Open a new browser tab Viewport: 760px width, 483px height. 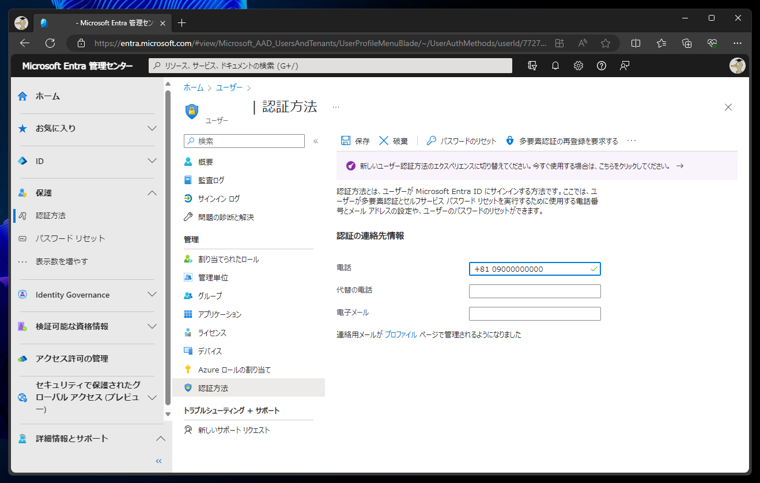coord(182,23)
